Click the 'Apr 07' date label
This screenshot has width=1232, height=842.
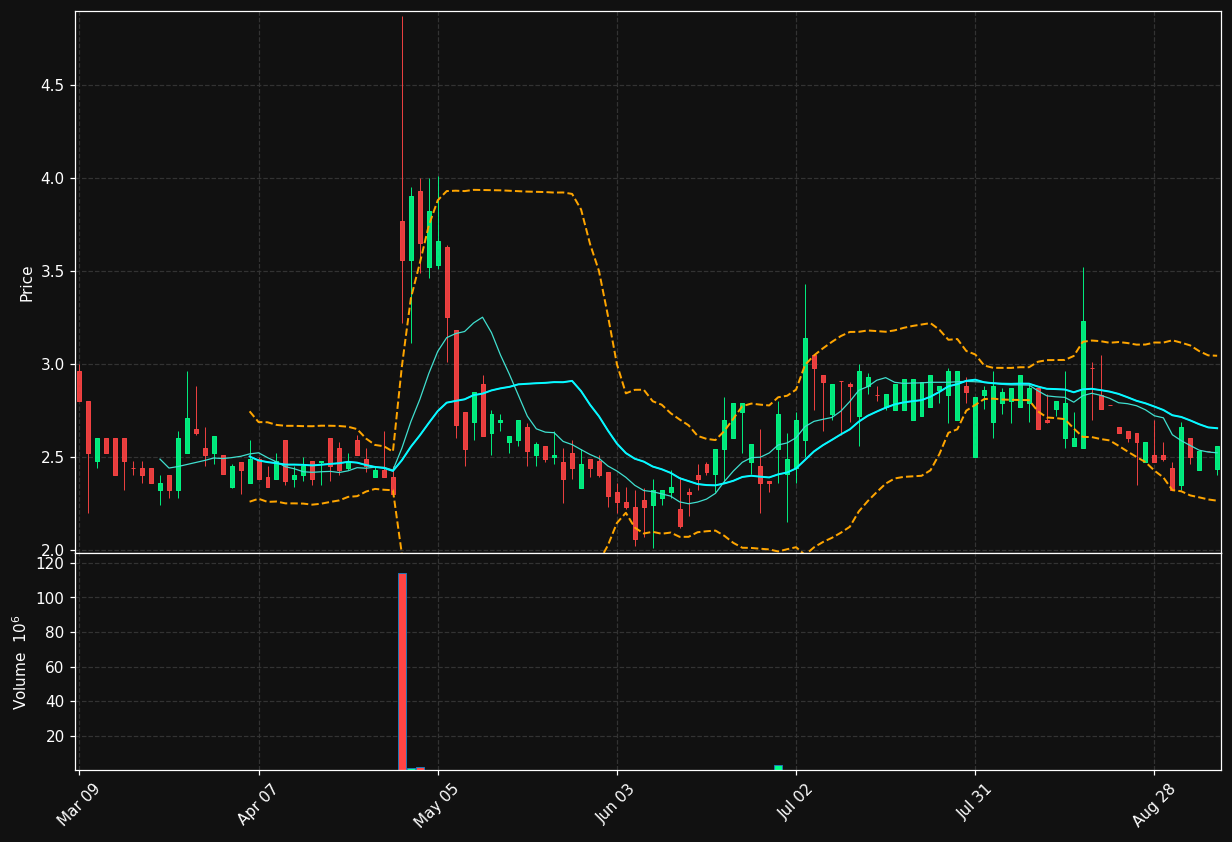pyautogui.click(x=257, y=803)
